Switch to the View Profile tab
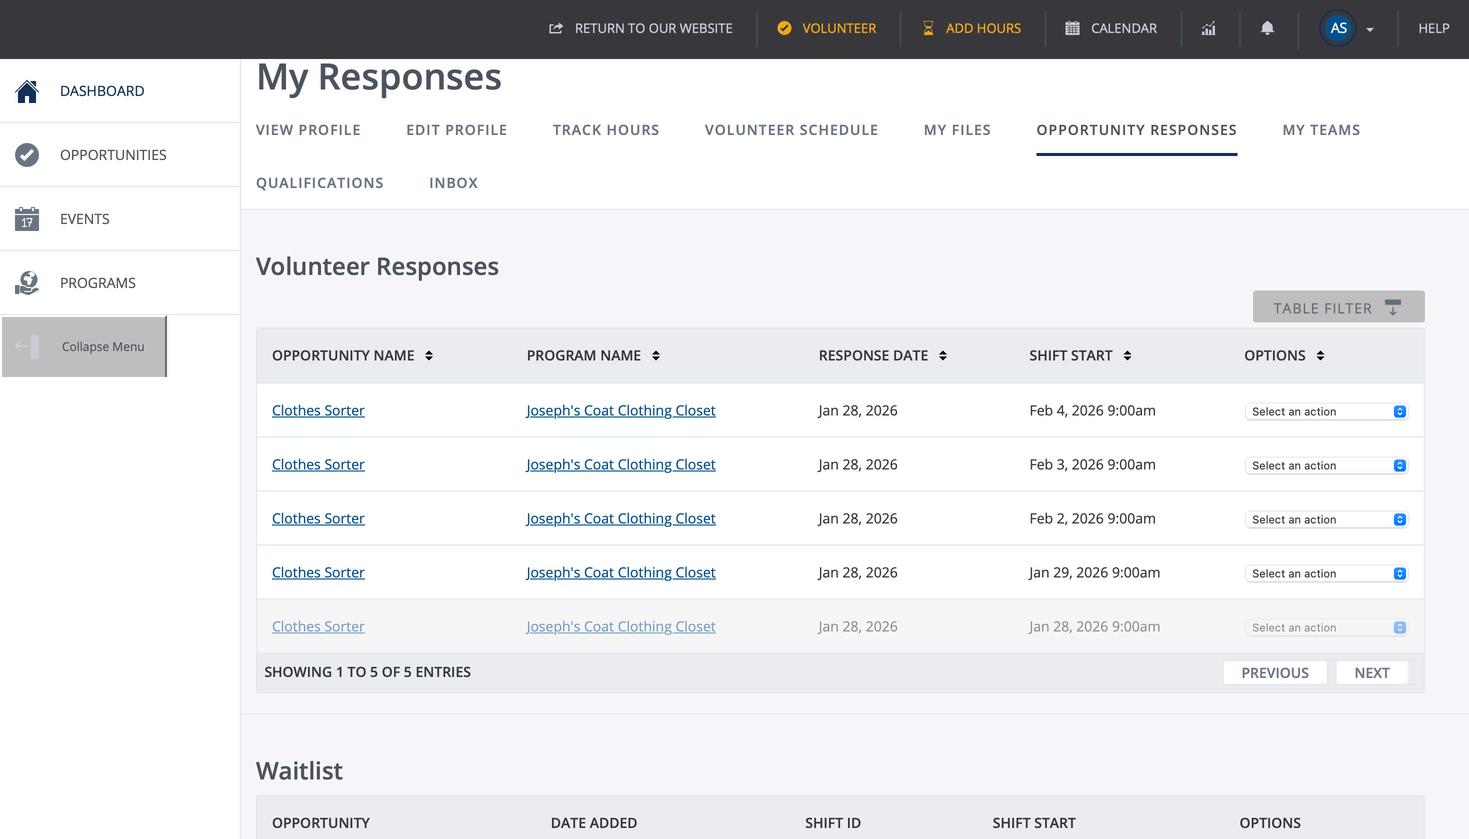The width and height of the screenshot is (1469, 839). point(308,130)
